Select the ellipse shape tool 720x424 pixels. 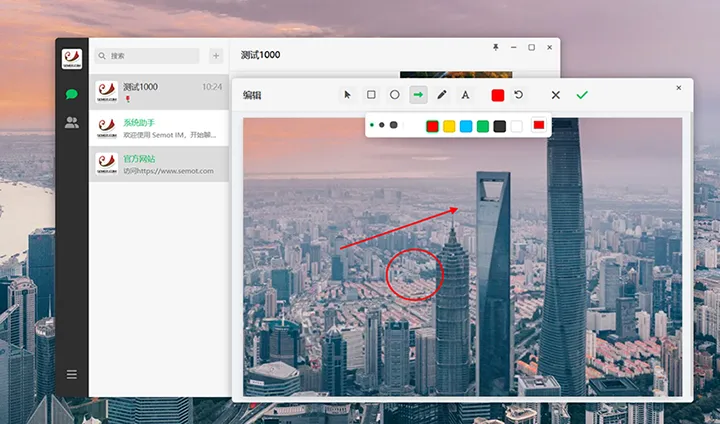point(395,95)
